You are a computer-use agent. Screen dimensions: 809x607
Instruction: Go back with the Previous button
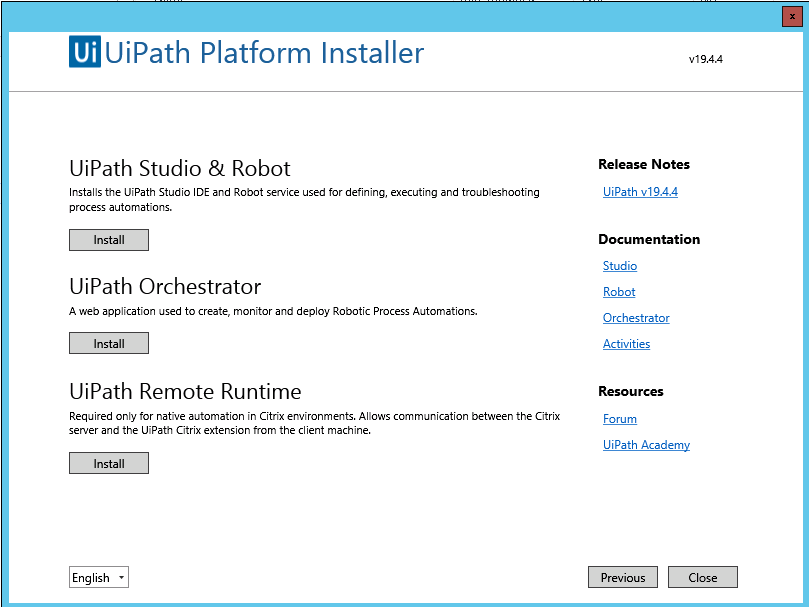tap(623, 578)
